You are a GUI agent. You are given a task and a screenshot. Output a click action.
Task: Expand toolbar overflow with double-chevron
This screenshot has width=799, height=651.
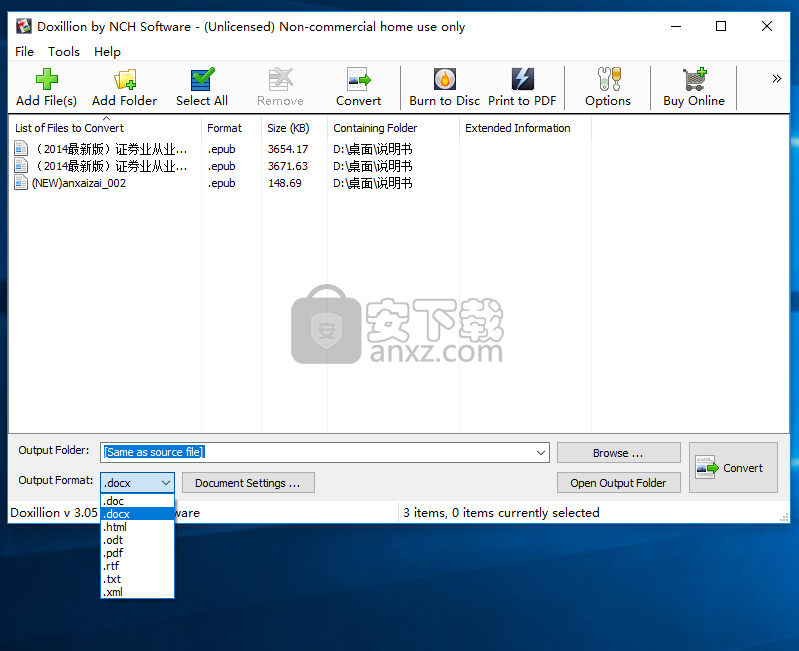coord(776,78)
